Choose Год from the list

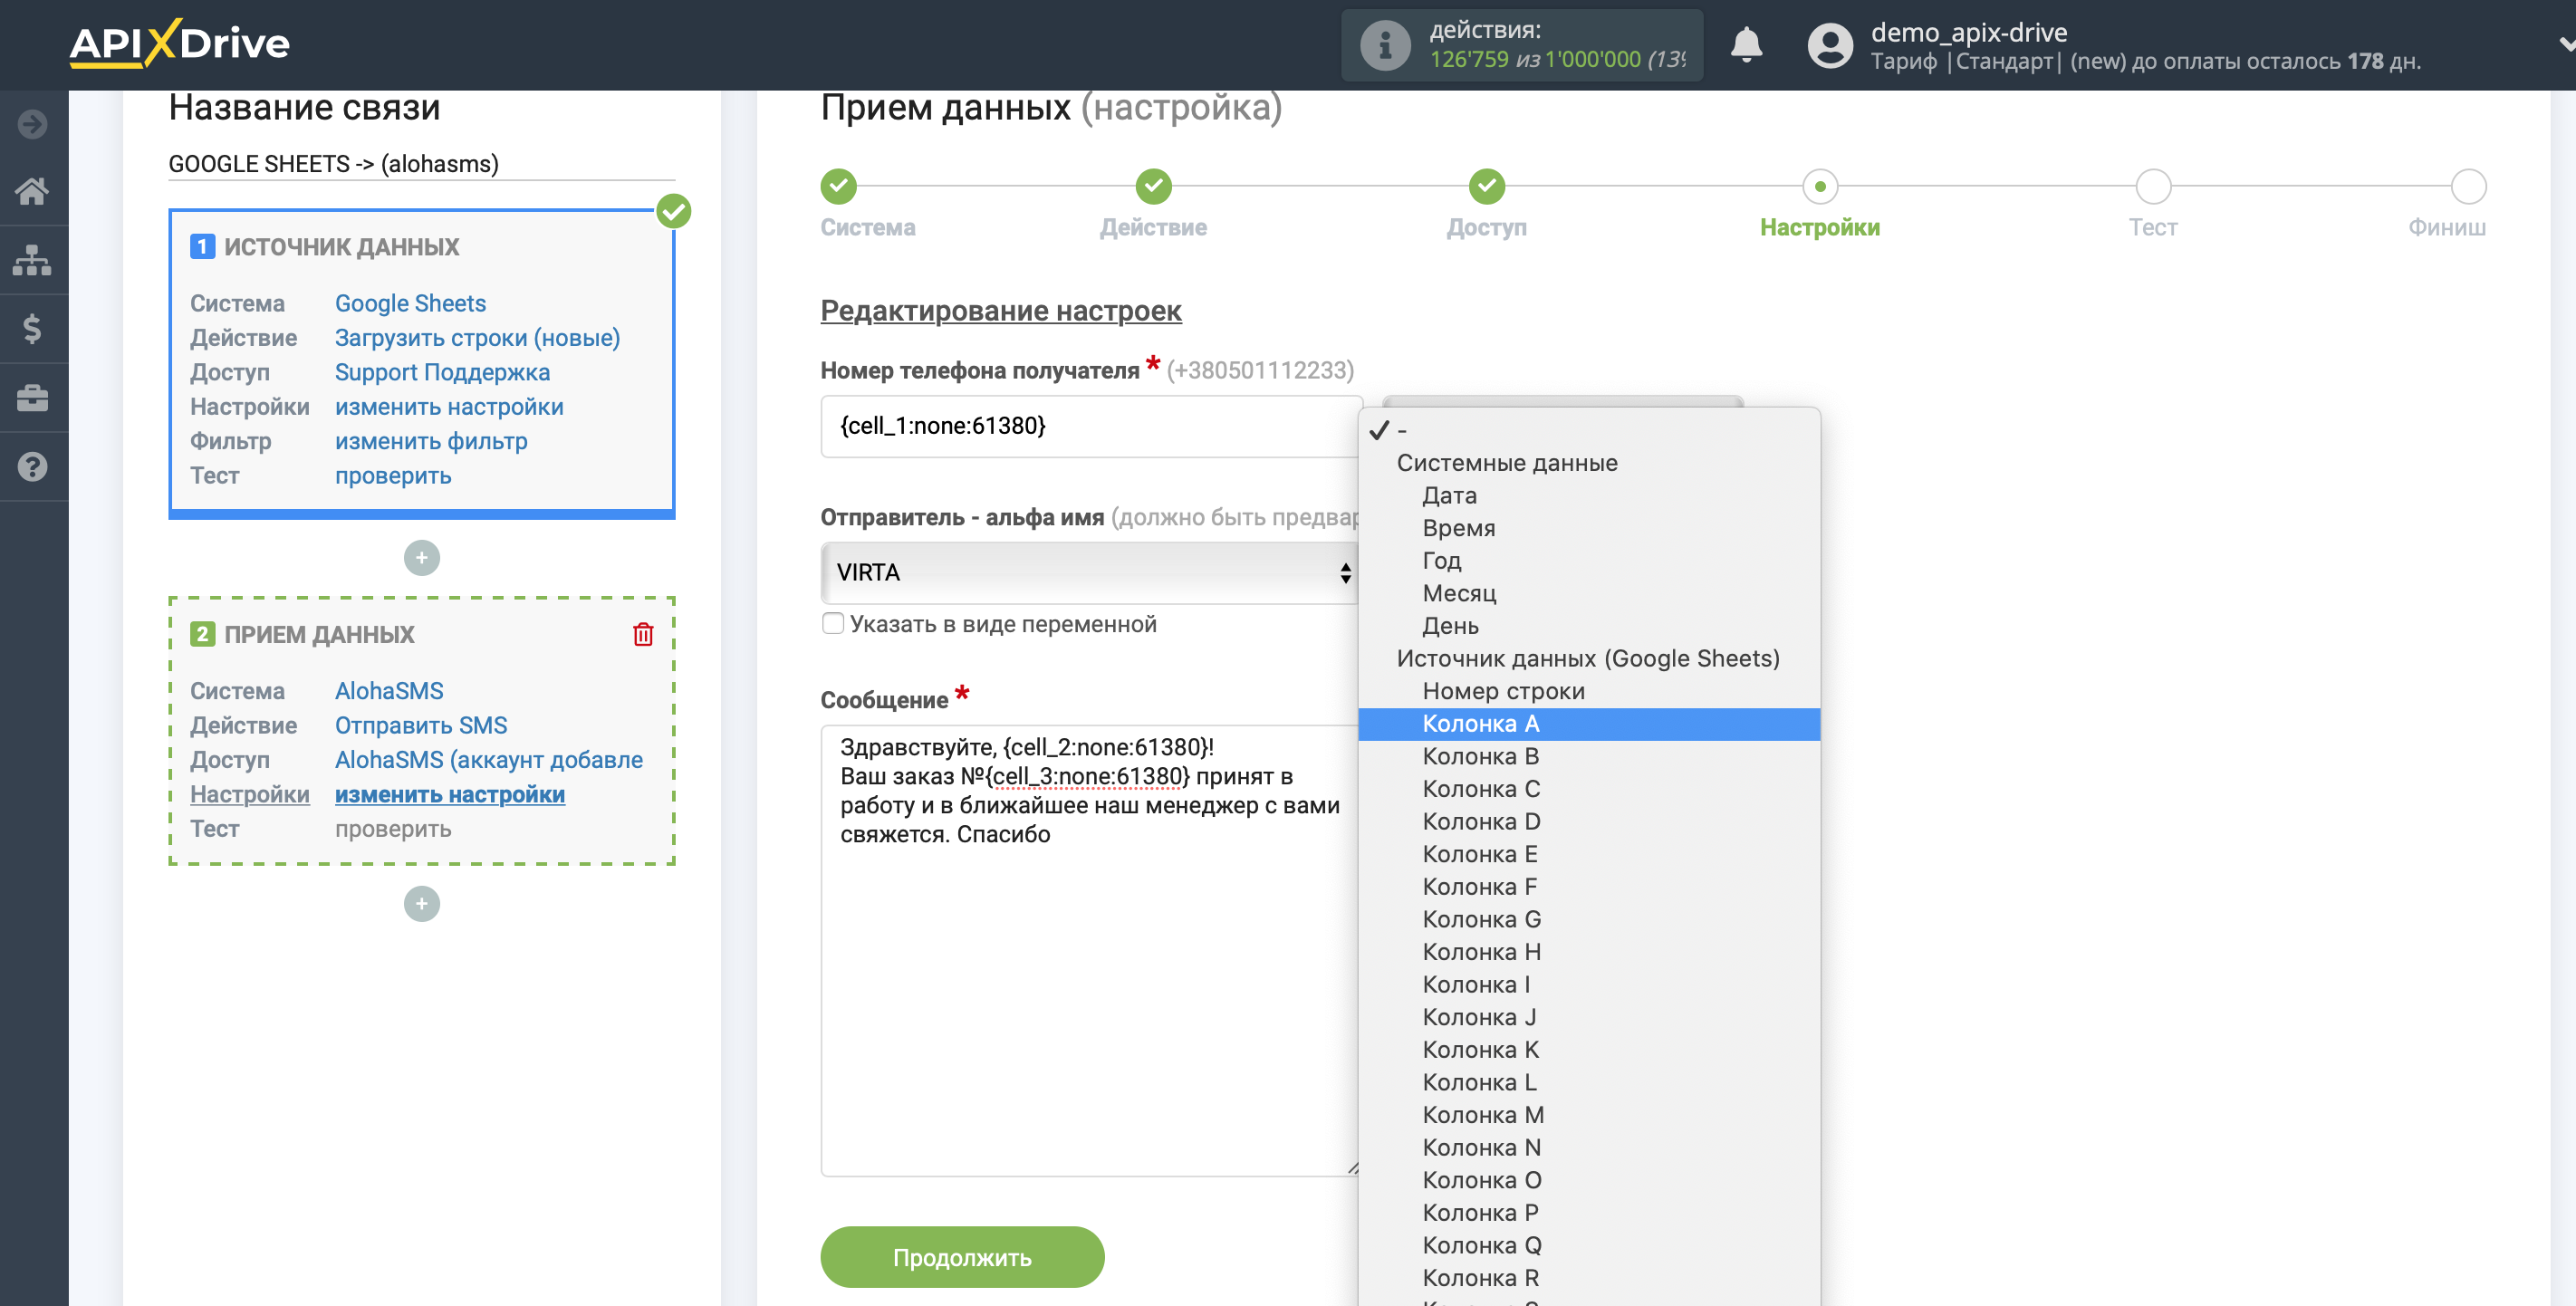(1589, 561)
